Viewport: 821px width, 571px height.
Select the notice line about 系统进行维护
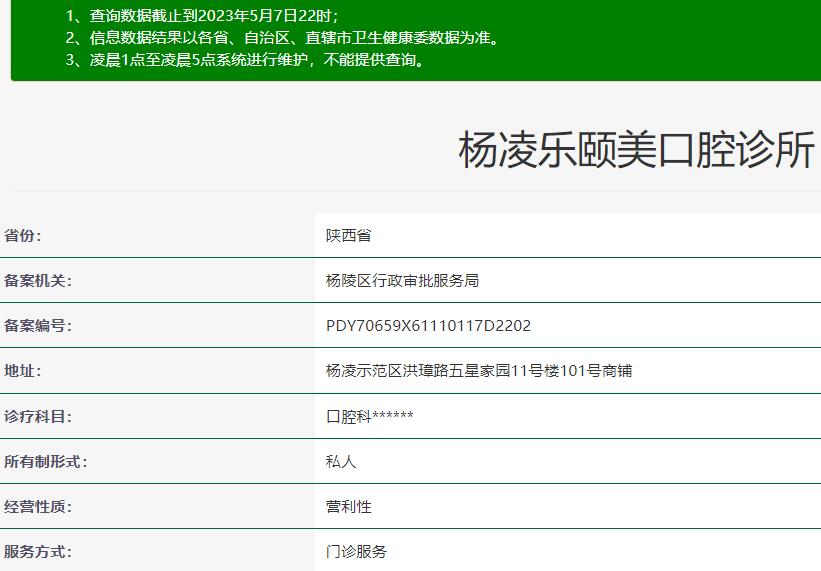245,60
